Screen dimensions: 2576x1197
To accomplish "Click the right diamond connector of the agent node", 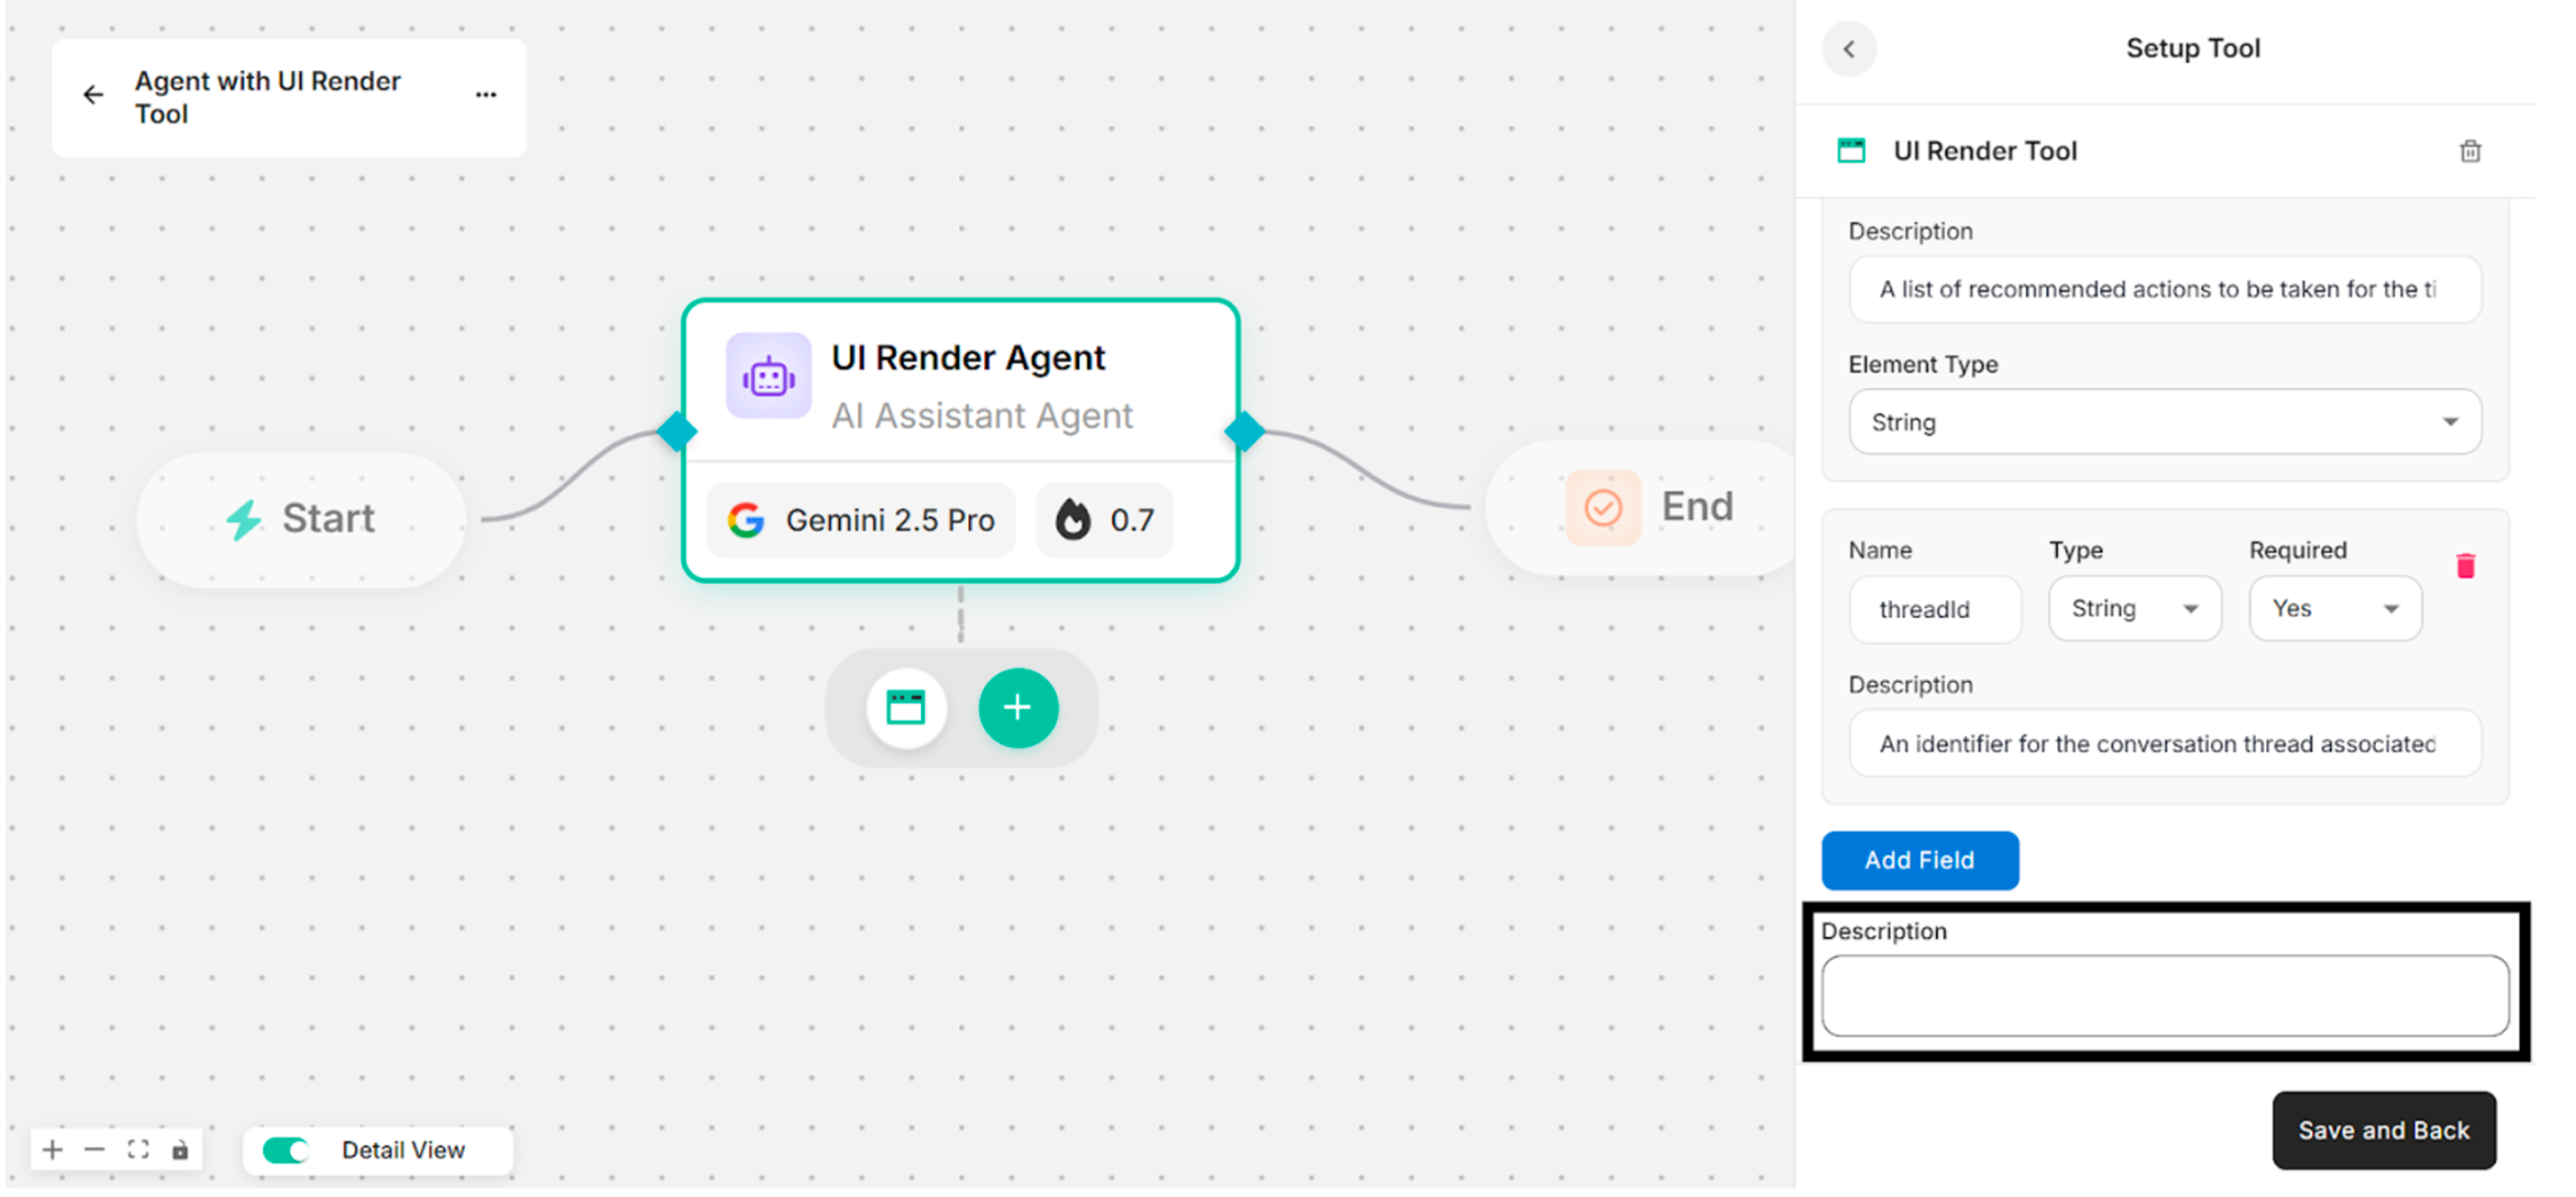I will coord(1245,433).
